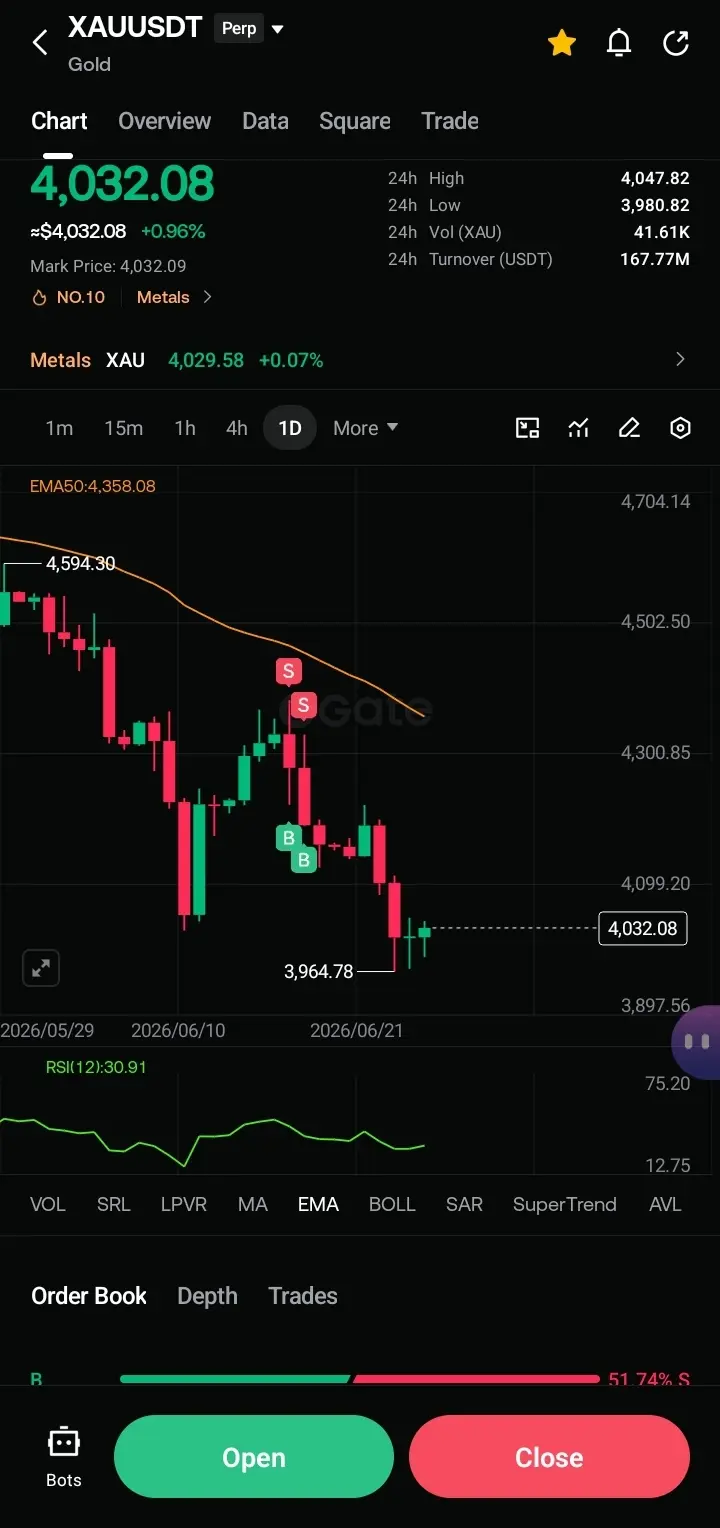Expand the XAUUSDT Perp pair dropdown
The image size is (720, 1528).
278,29
